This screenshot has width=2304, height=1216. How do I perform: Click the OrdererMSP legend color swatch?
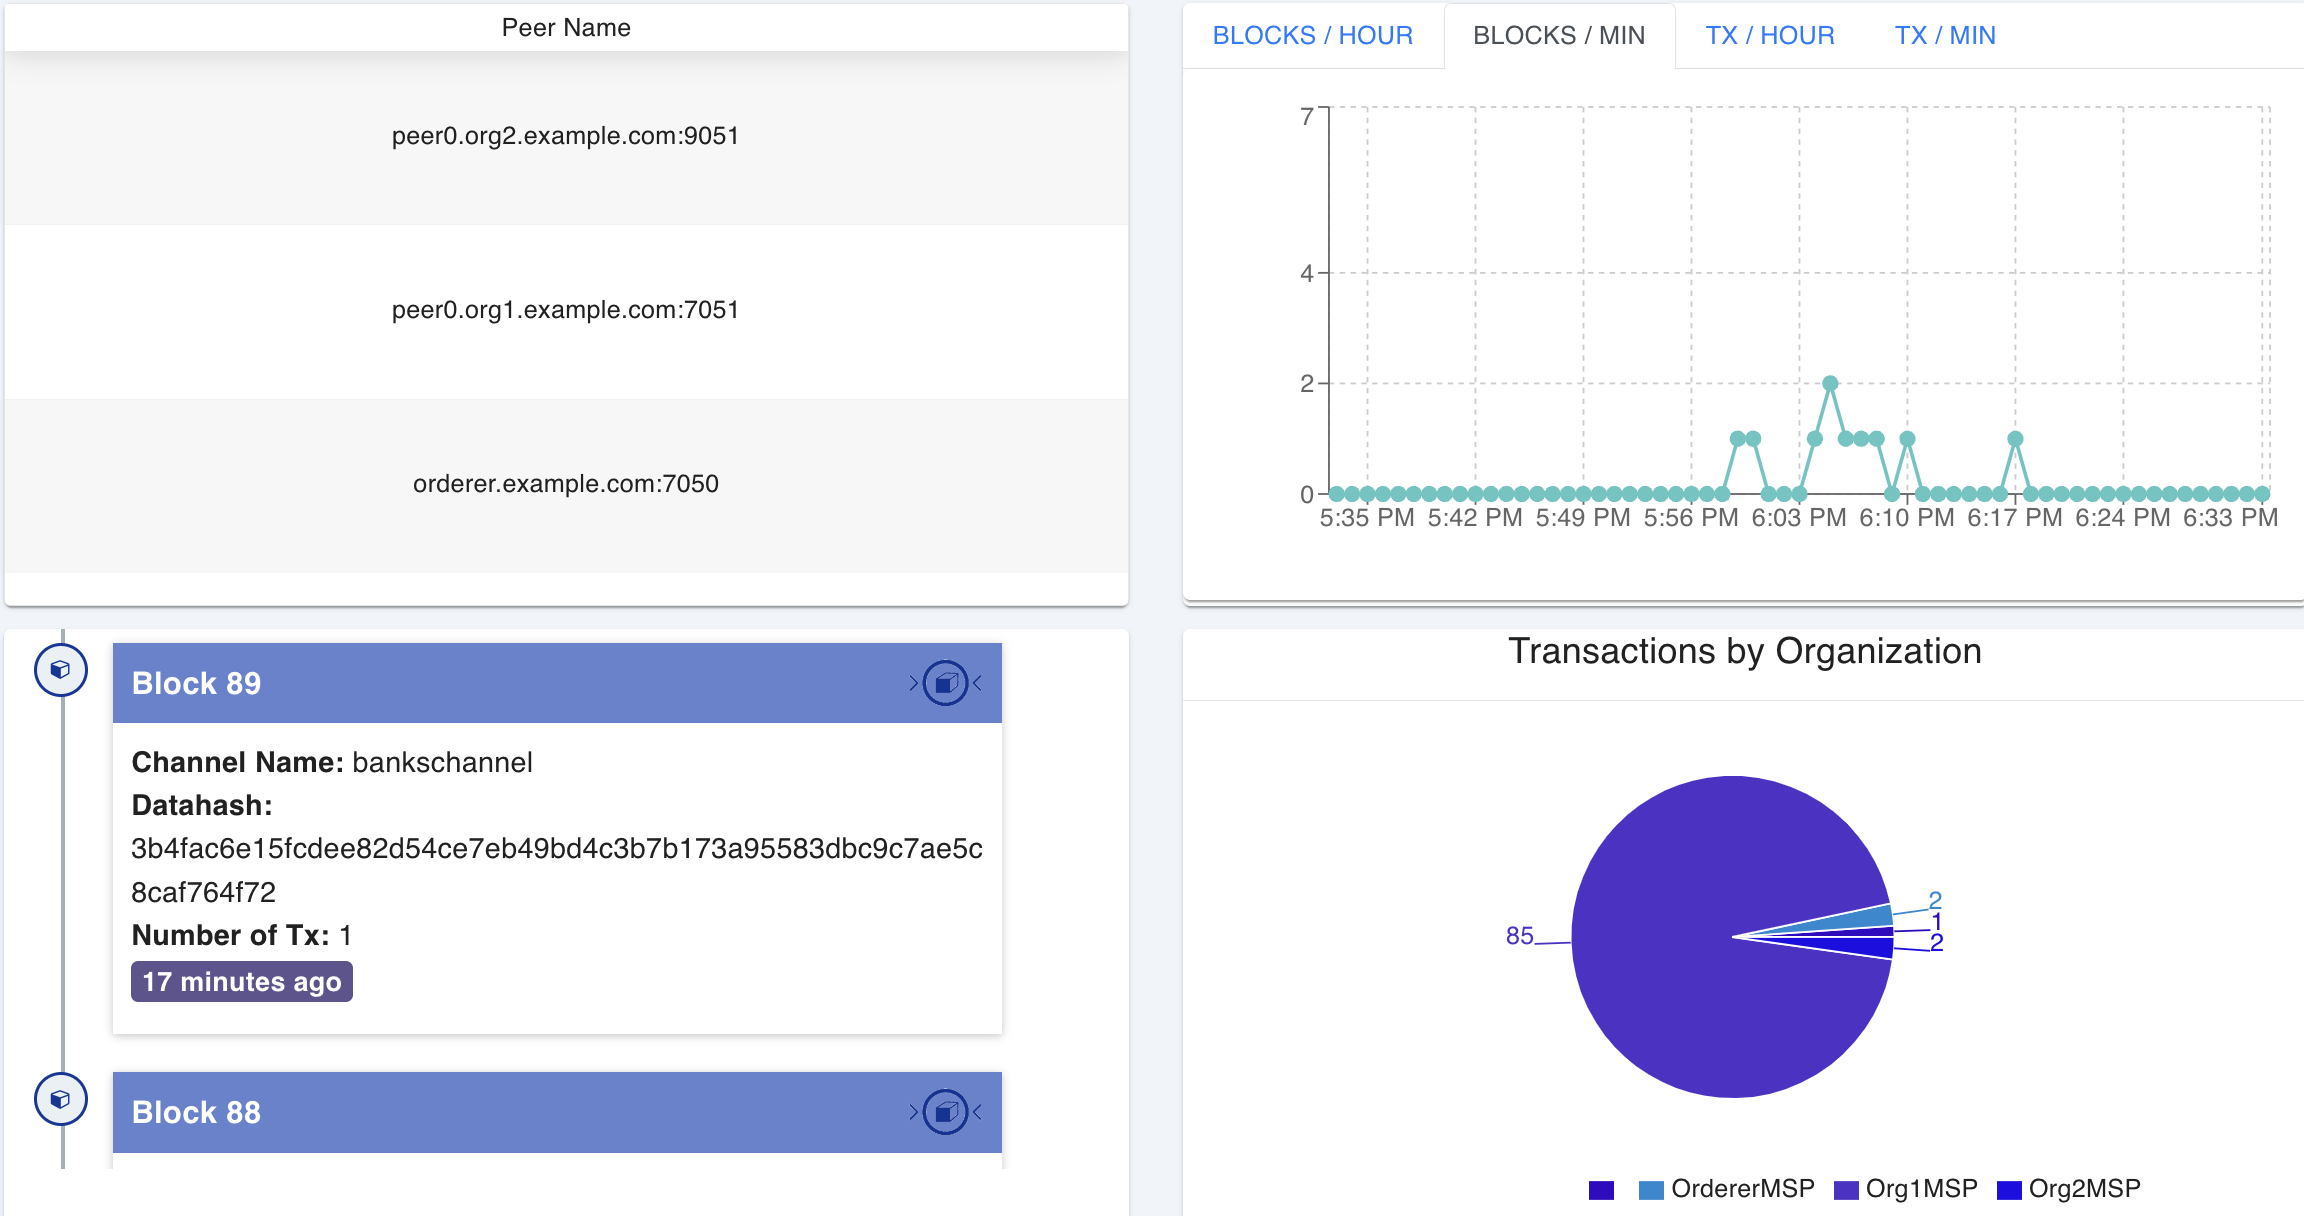coord(1651,1190)
